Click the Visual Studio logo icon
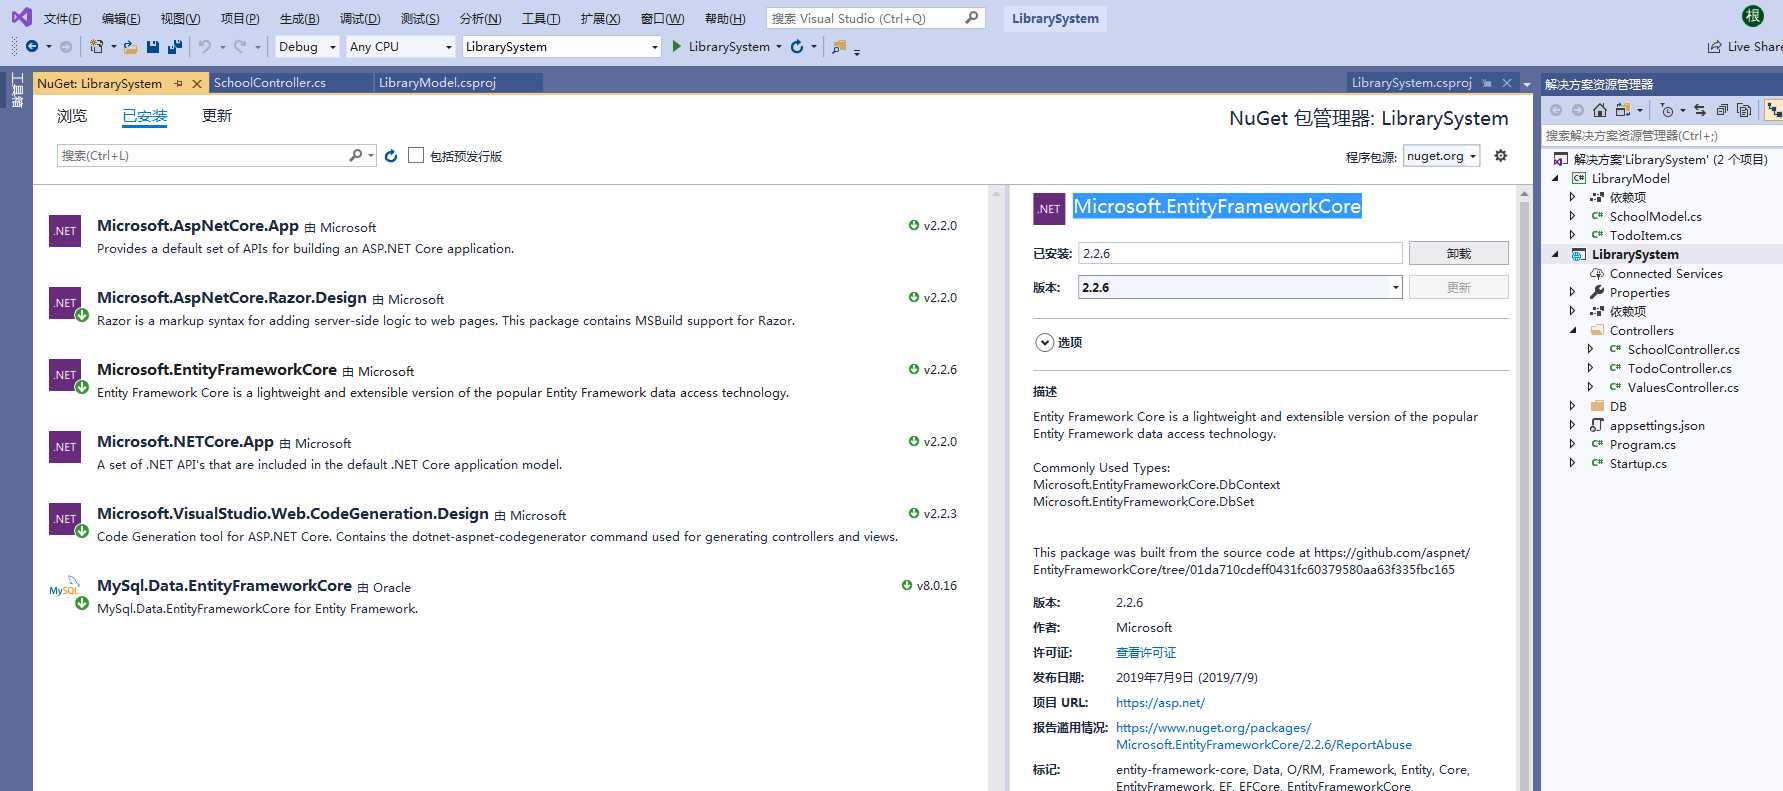Image resolution: width=1783 pixels, height=791 pixels. coord(21,17)
